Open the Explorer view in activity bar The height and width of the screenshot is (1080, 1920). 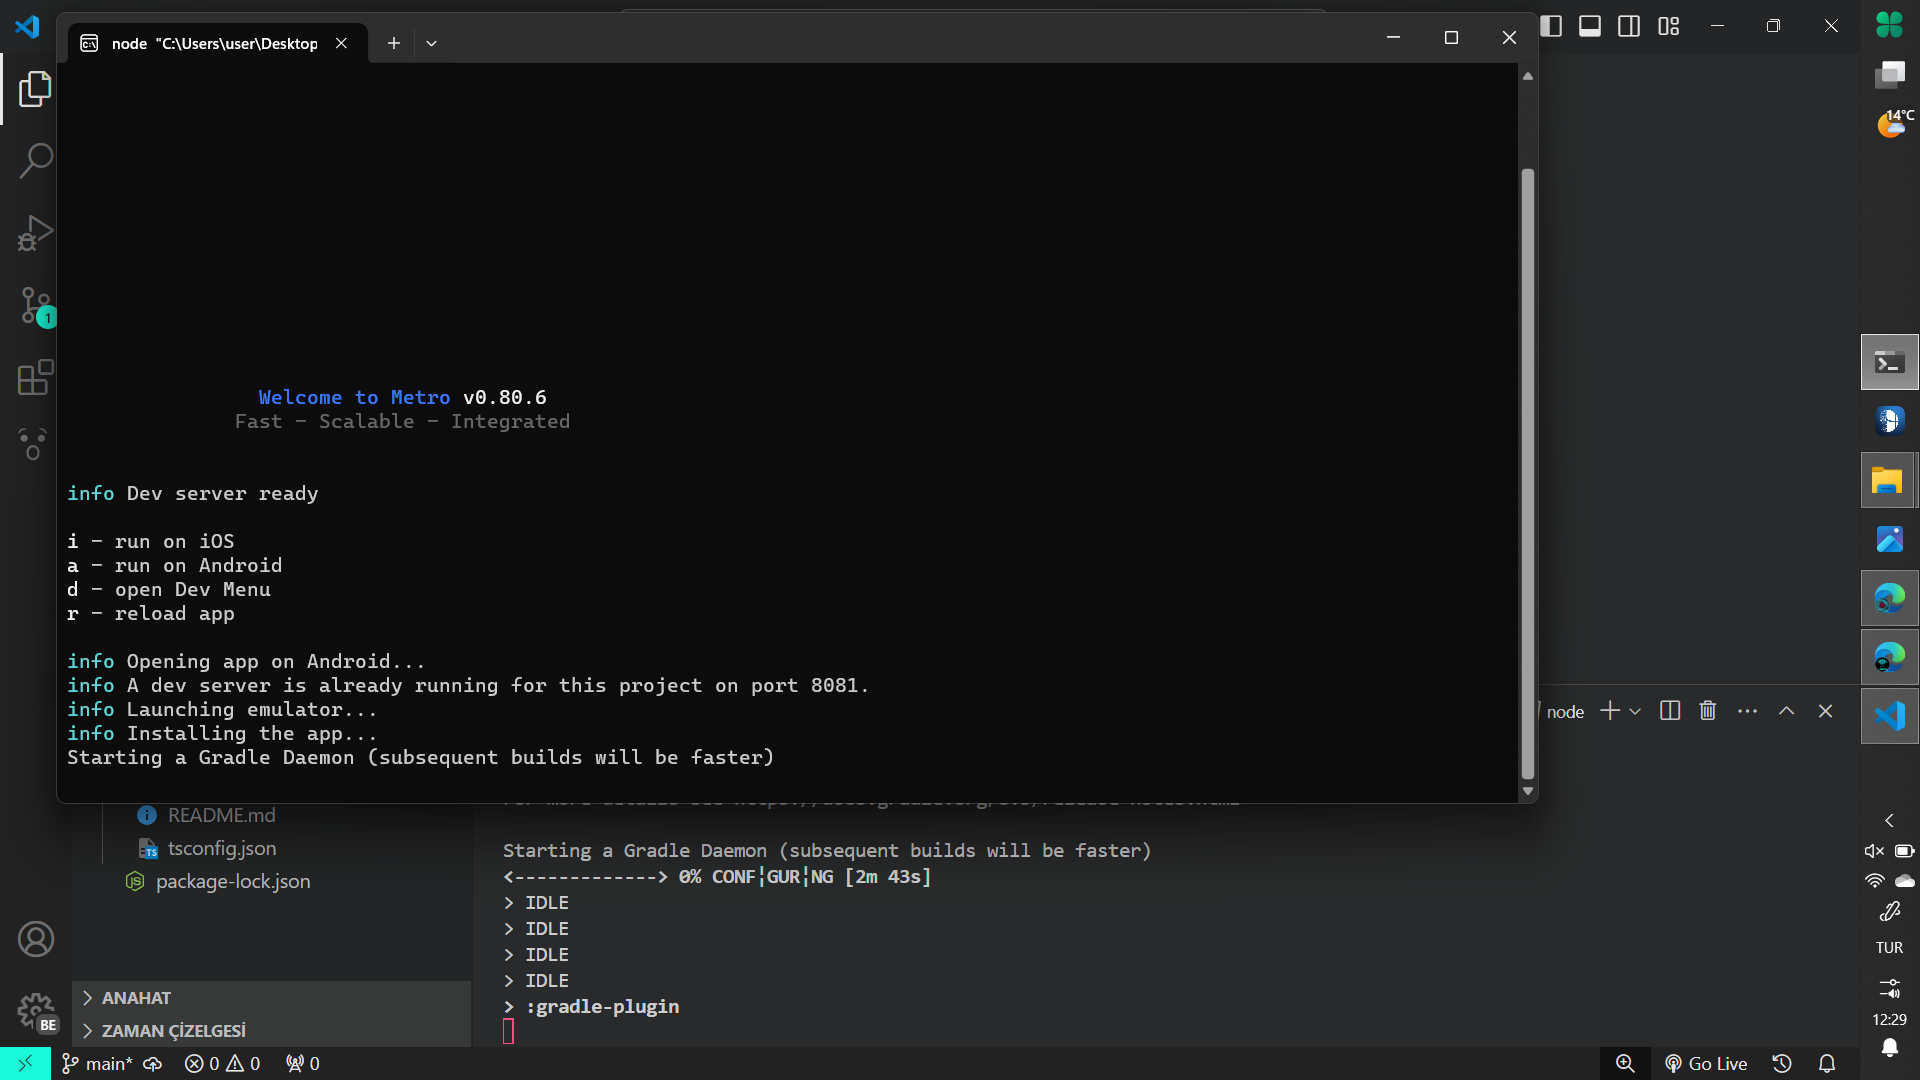point(35,89)
